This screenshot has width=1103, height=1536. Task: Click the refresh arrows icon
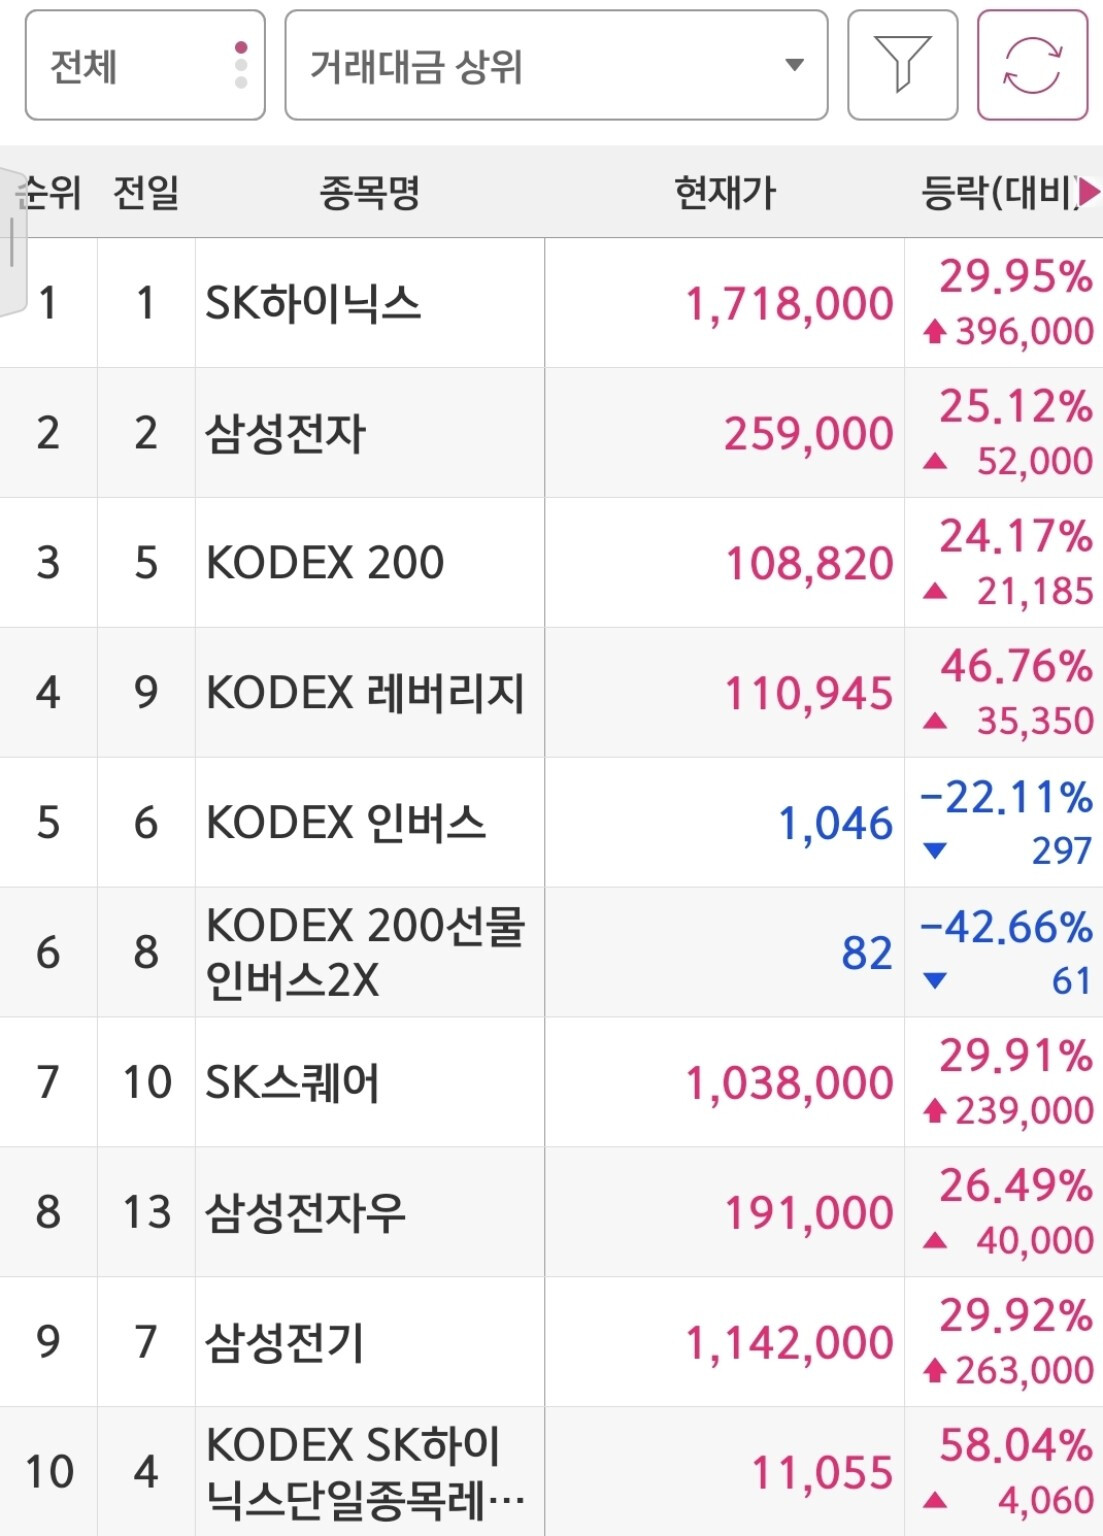1032,65
